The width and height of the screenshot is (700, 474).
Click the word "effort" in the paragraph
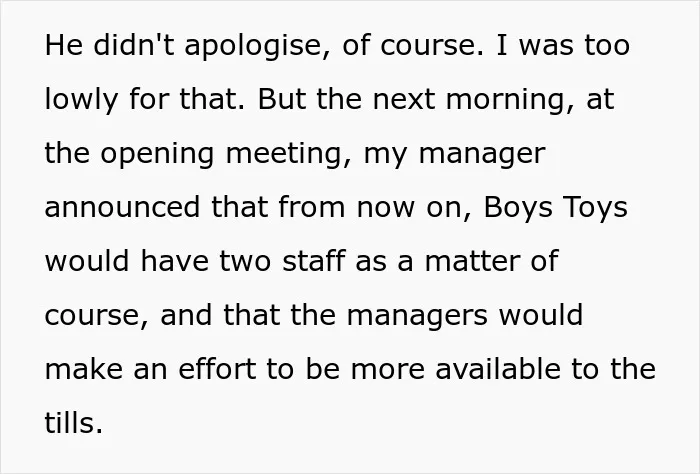218,370
